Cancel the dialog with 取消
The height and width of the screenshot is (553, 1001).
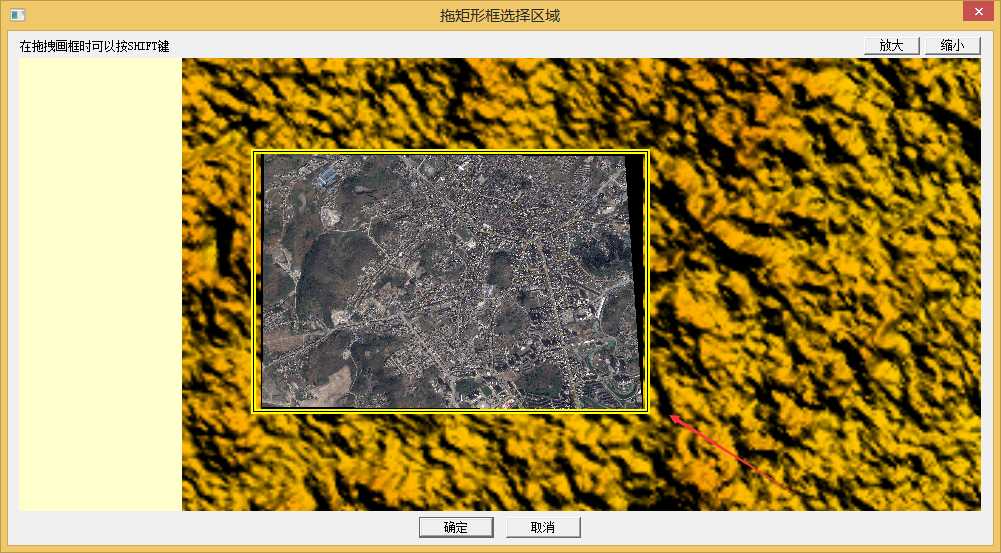(543, 527)
